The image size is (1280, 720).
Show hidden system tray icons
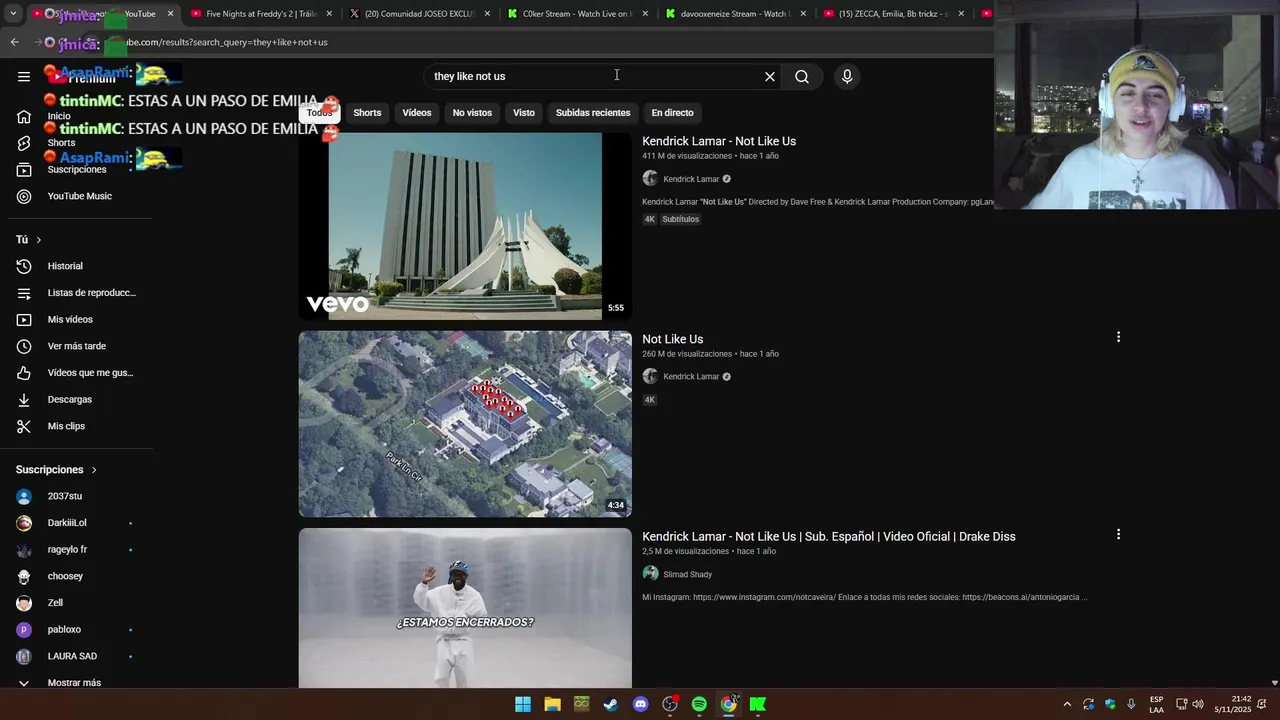[x=1067, y=704]
